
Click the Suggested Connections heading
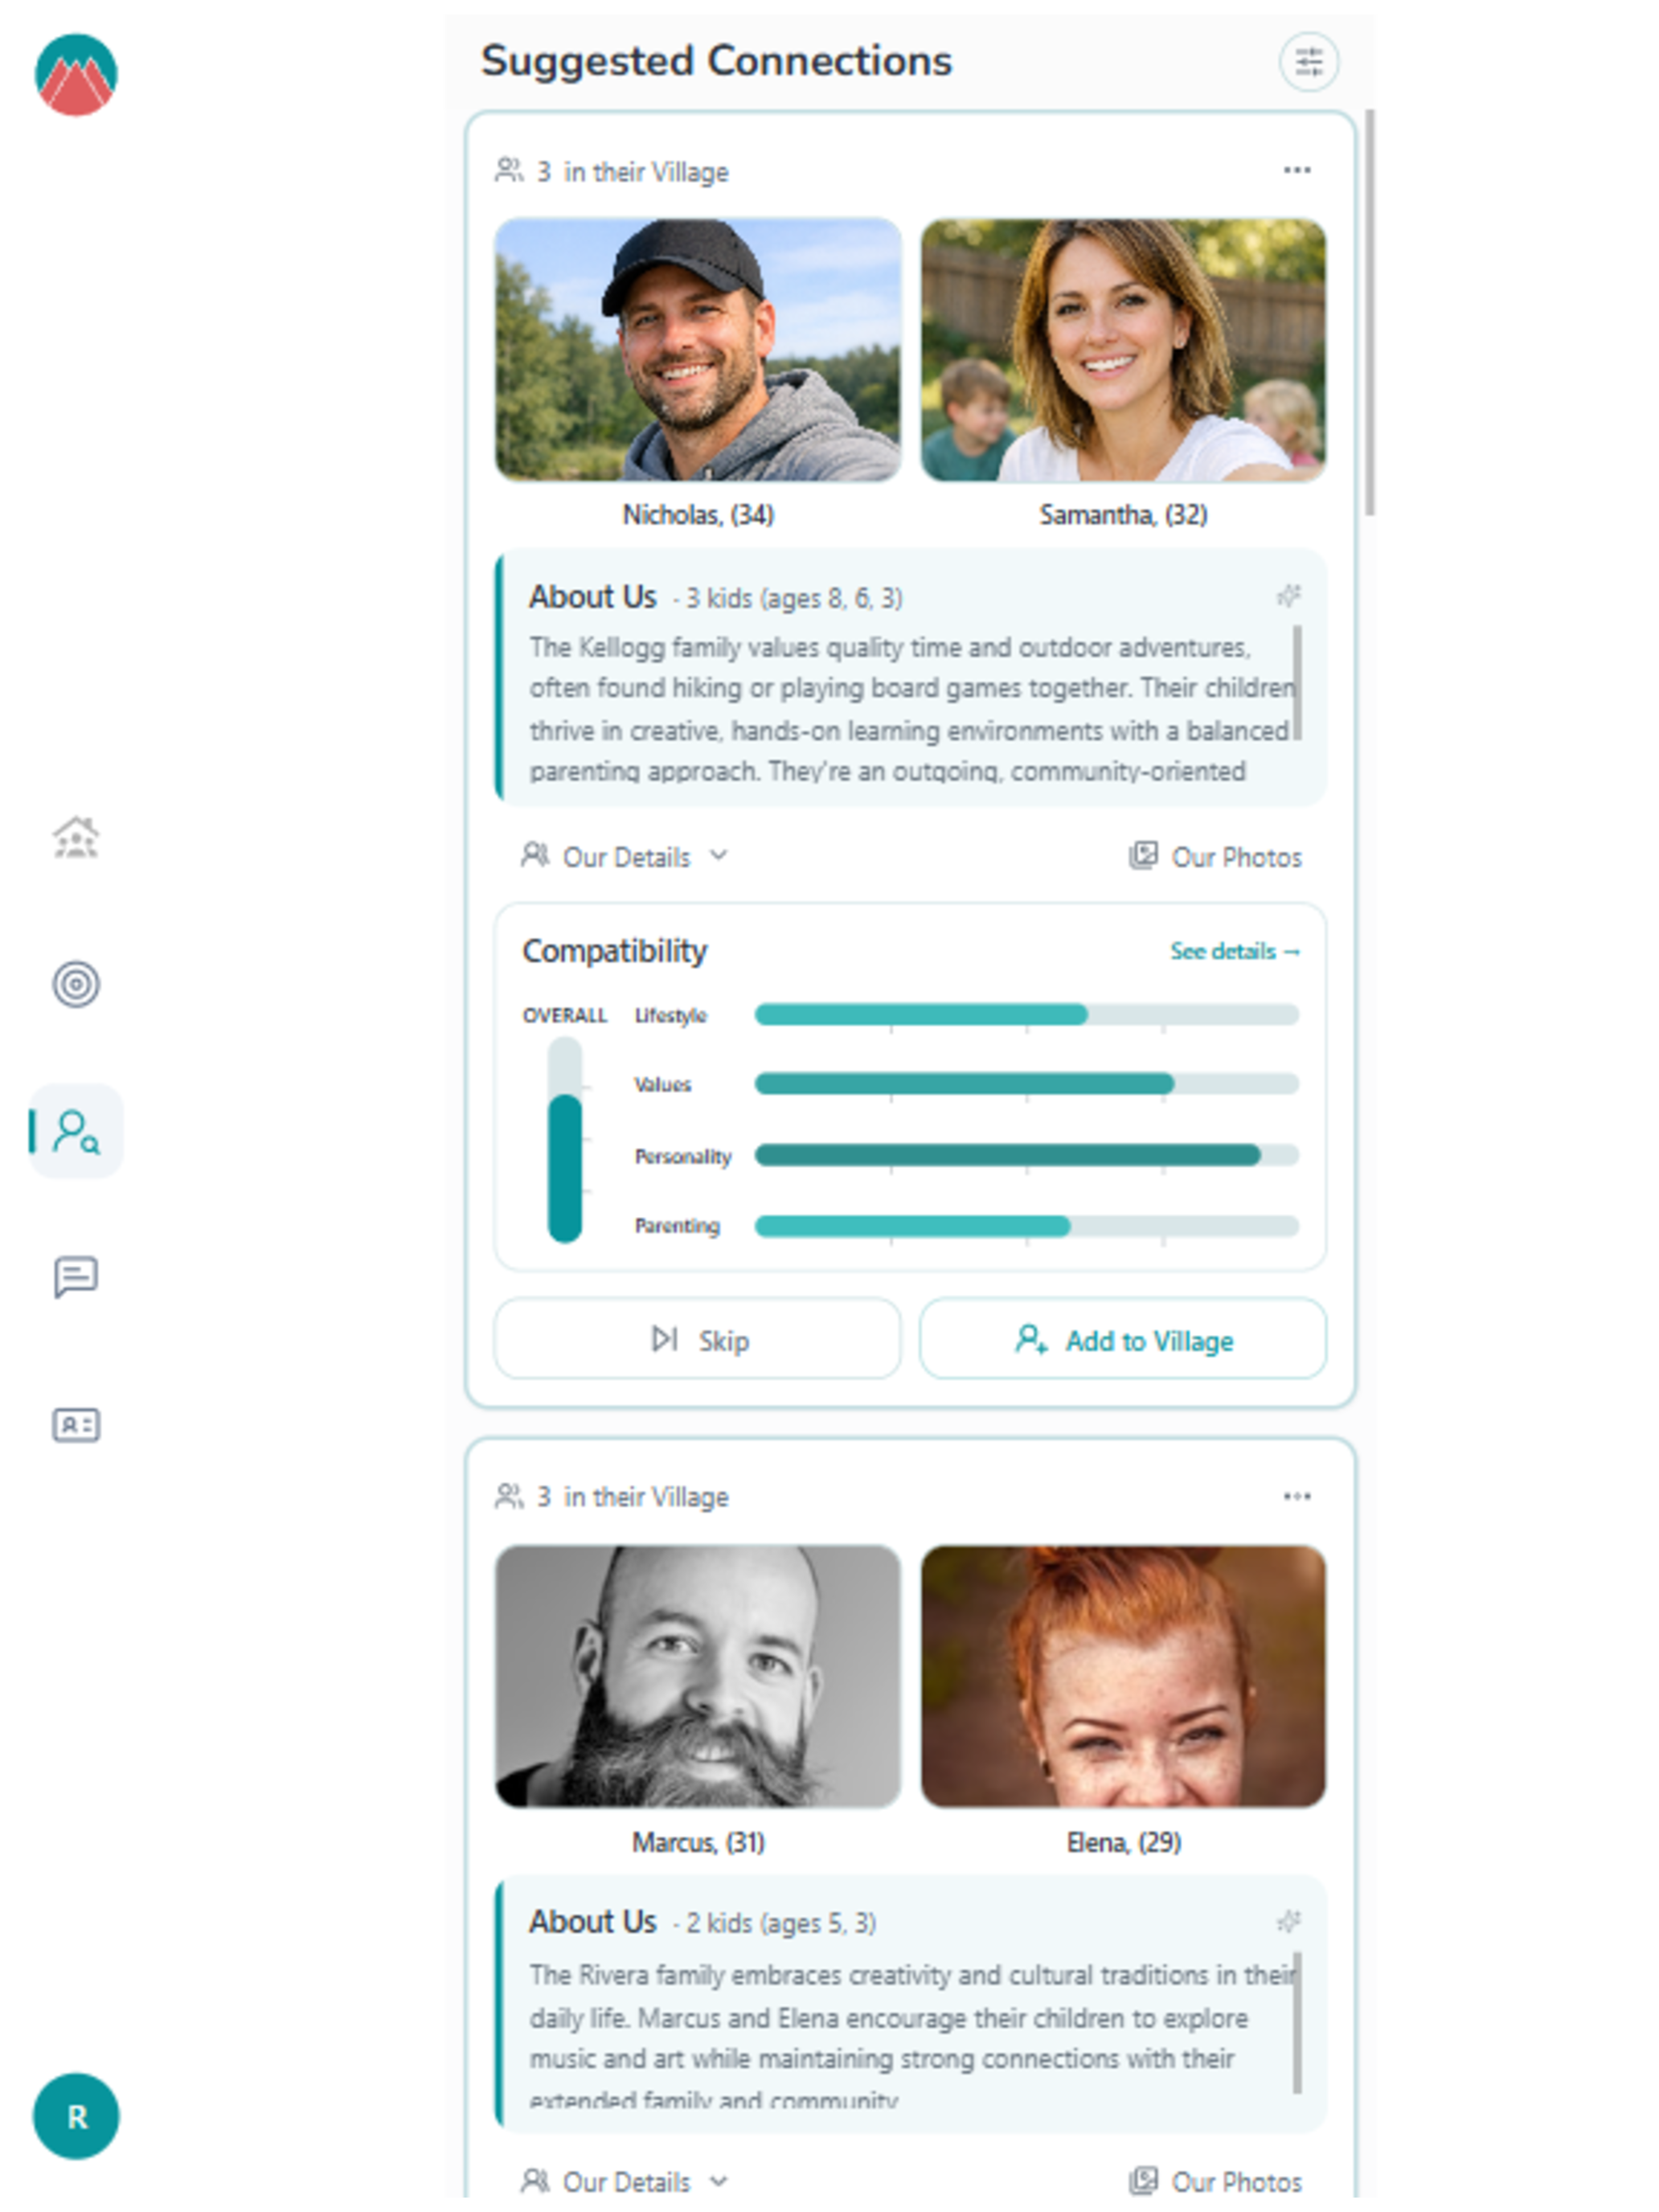point(716,61)
